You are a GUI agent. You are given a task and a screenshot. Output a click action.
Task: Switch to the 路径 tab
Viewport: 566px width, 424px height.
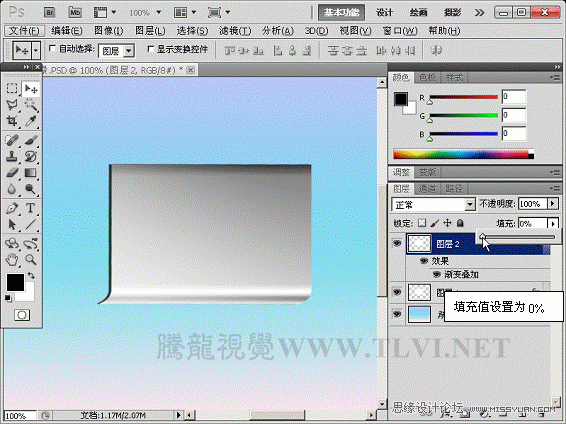point(454,188)
